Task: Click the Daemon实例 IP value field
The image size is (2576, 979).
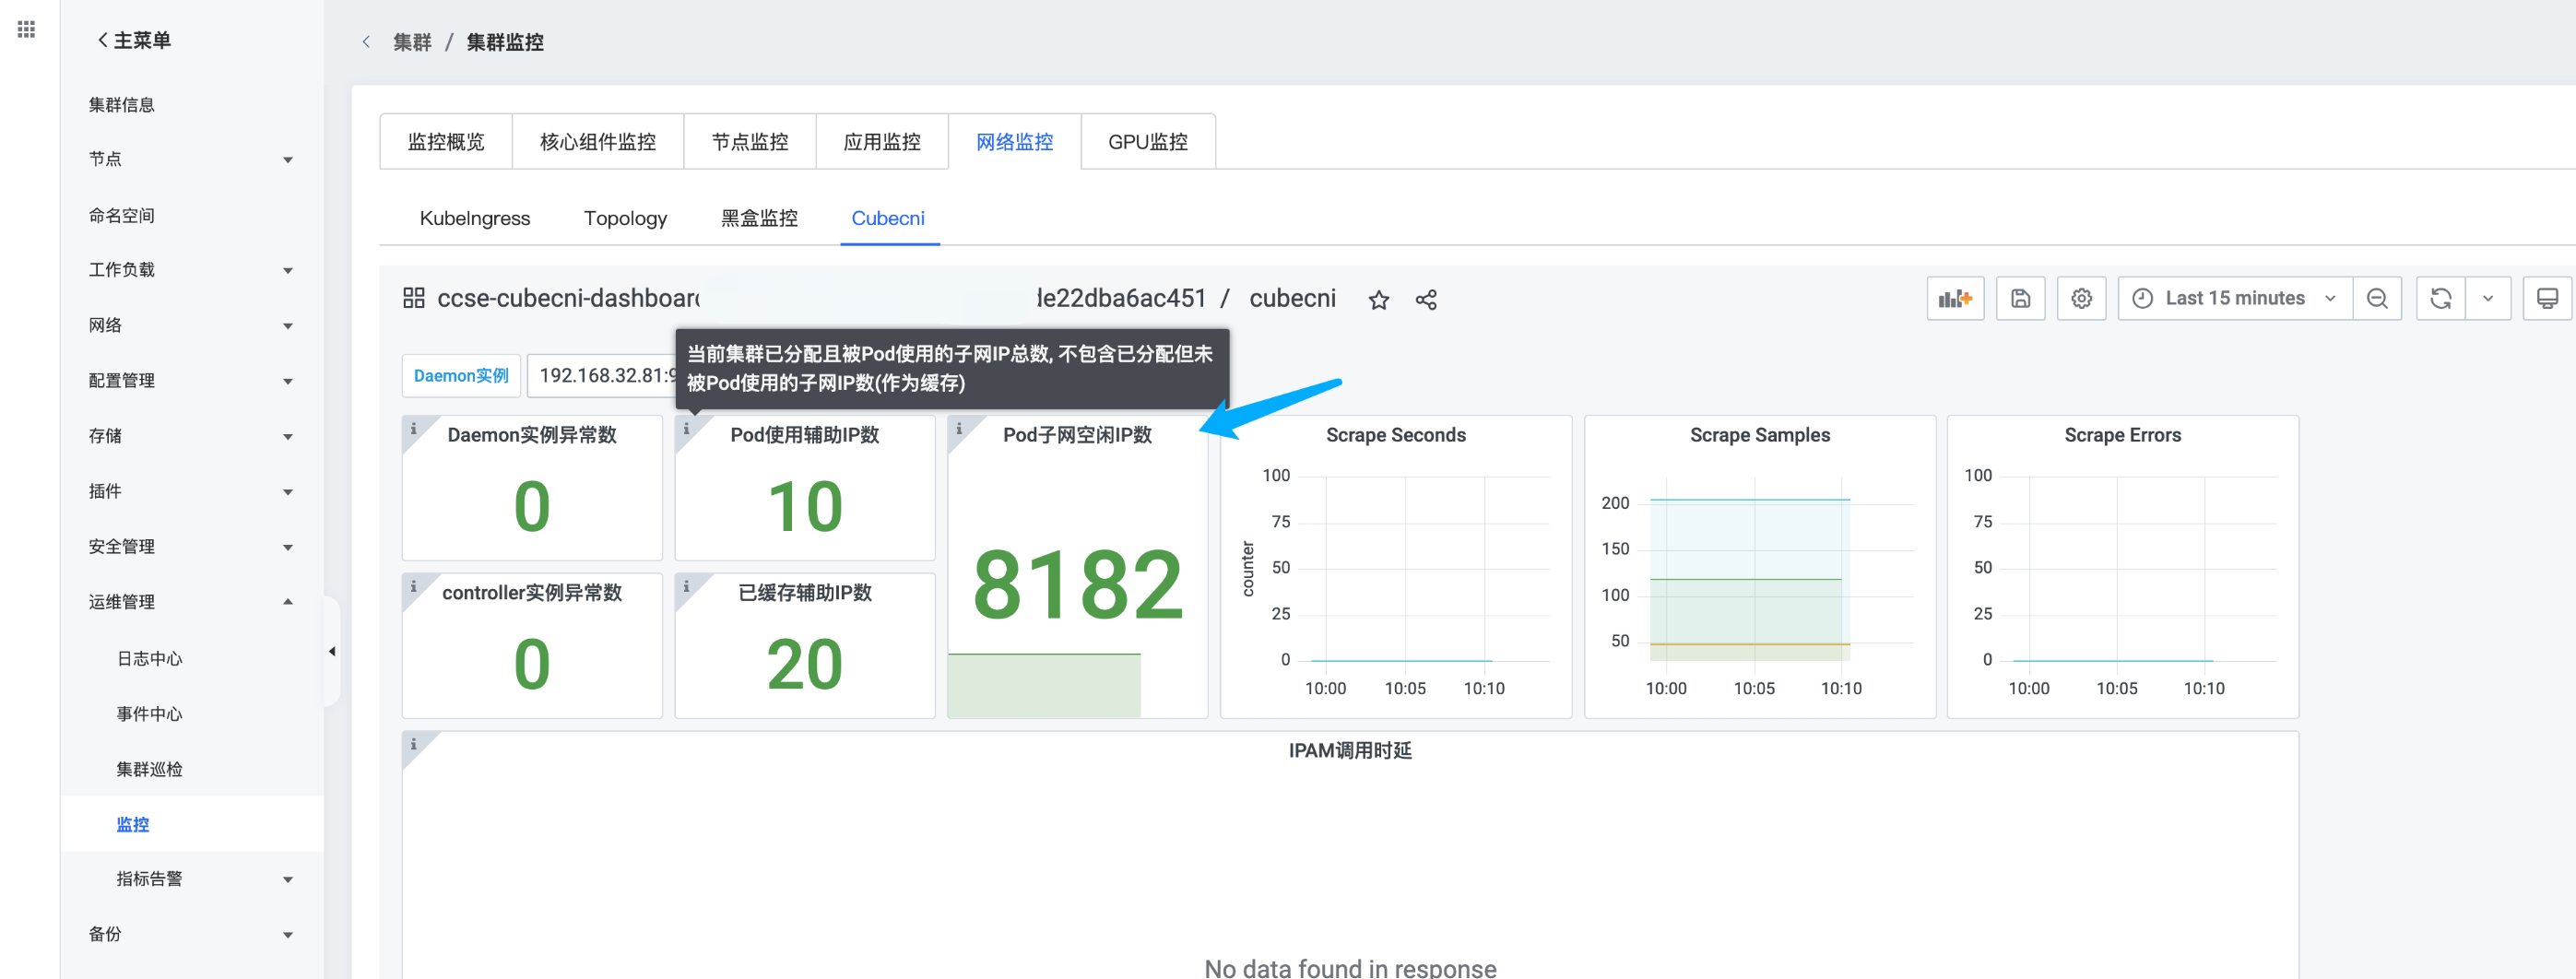Action: tap(604, 376)
